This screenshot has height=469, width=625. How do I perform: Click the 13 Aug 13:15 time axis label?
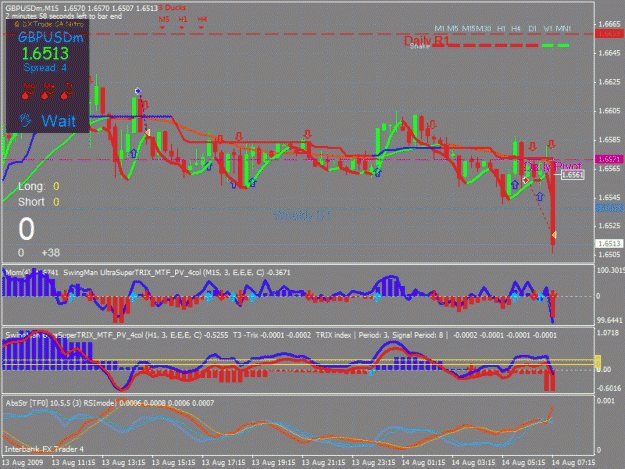[x=123, y=463]
